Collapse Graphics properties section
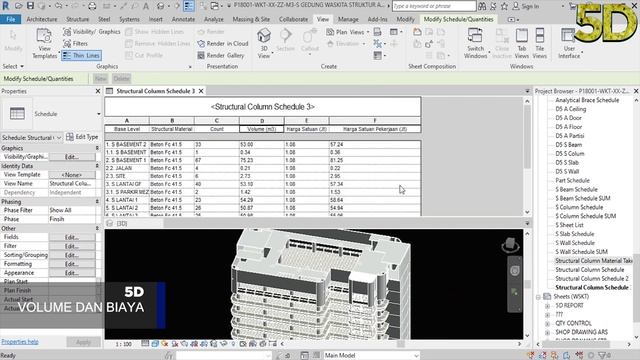640x360 pixels. (97, 148)
